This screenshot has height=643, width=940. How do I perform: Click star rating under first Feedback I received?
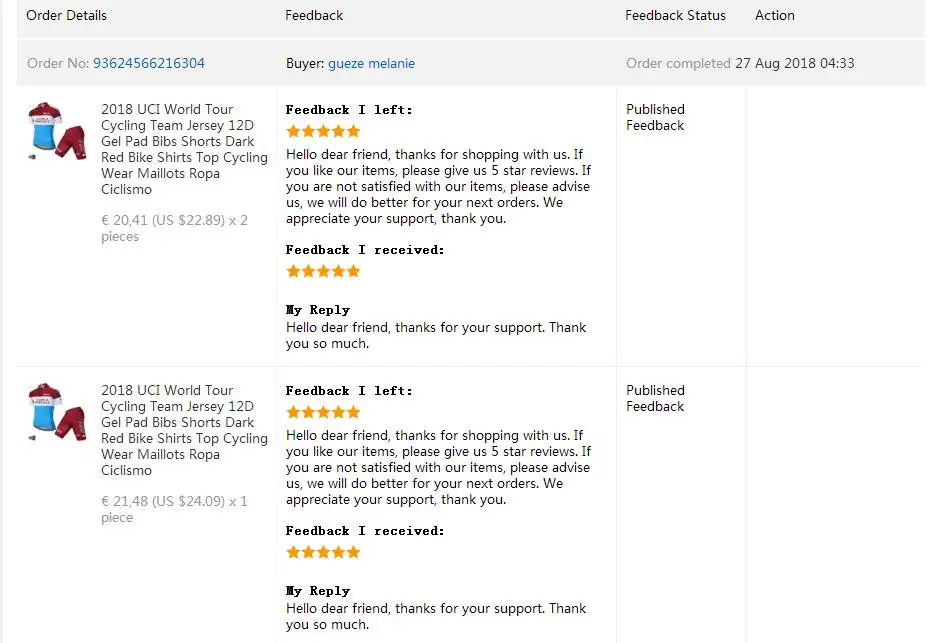pos(323,271)
